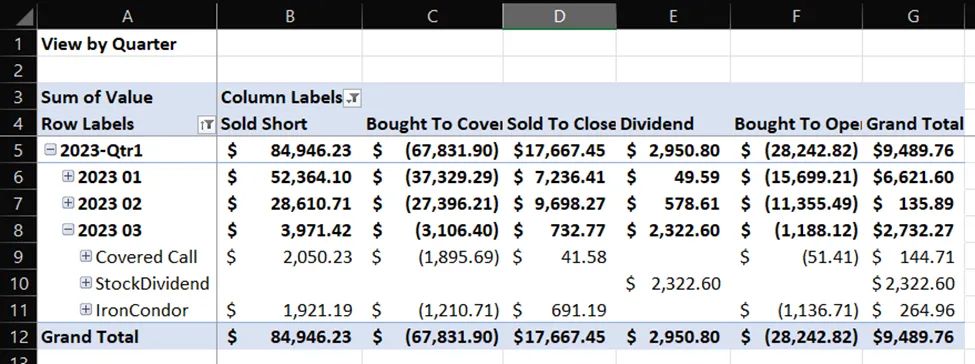Select column A header
The image size is (975, 364).
[127, 16]
